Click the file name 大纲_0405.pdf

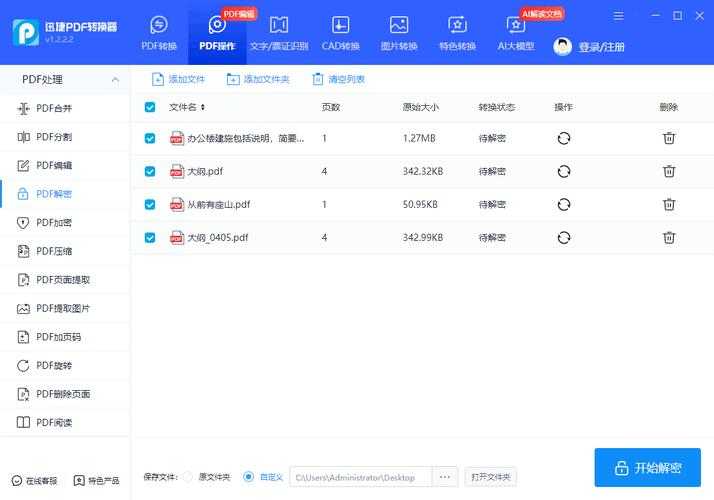click(218, 237)
